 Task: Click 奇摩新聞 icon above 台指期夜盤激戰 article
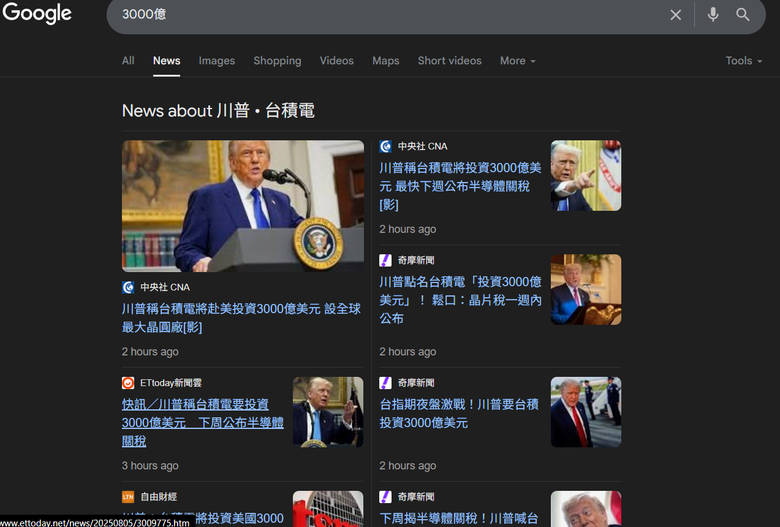(x=386, y=383)
